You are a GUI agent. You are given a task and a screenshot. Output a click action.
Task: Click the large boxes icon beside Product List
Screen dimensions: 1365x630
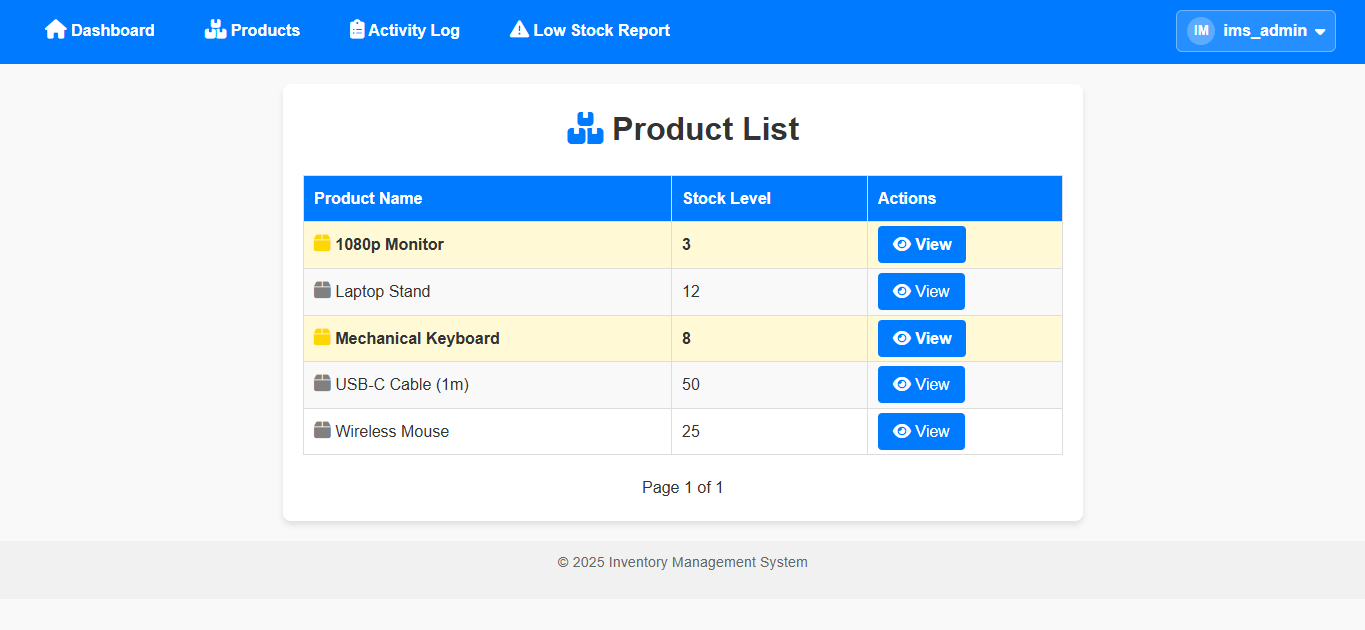585,129
